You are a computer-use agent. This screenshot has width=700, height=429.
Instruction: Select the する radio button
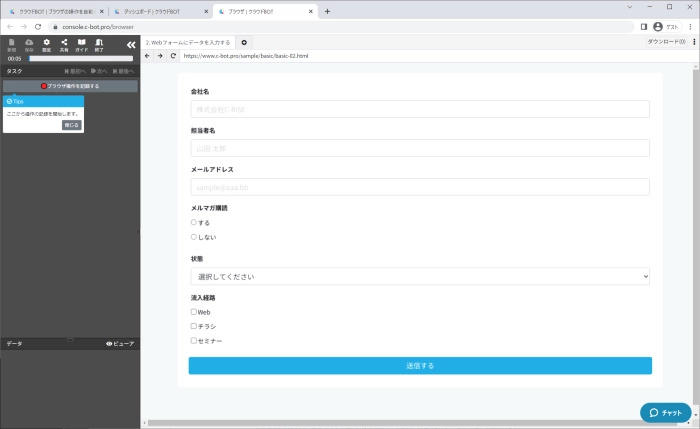pos(193,222)
